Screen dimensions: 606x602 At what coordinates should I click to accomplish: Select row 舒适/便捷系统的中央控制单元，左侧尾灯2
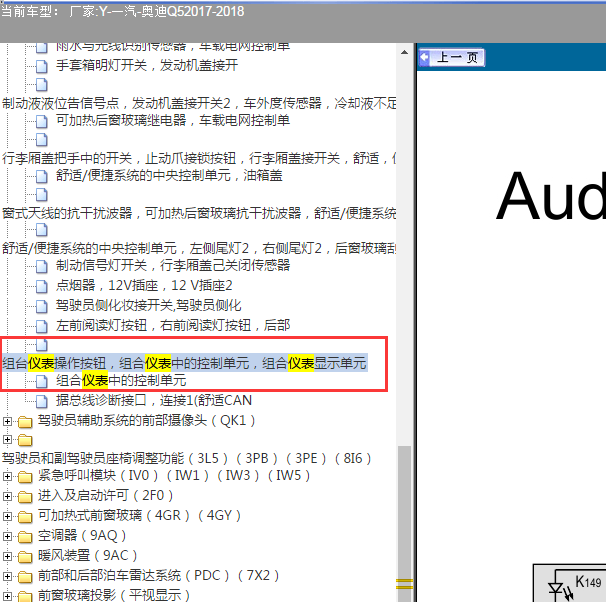coord(199,248)
